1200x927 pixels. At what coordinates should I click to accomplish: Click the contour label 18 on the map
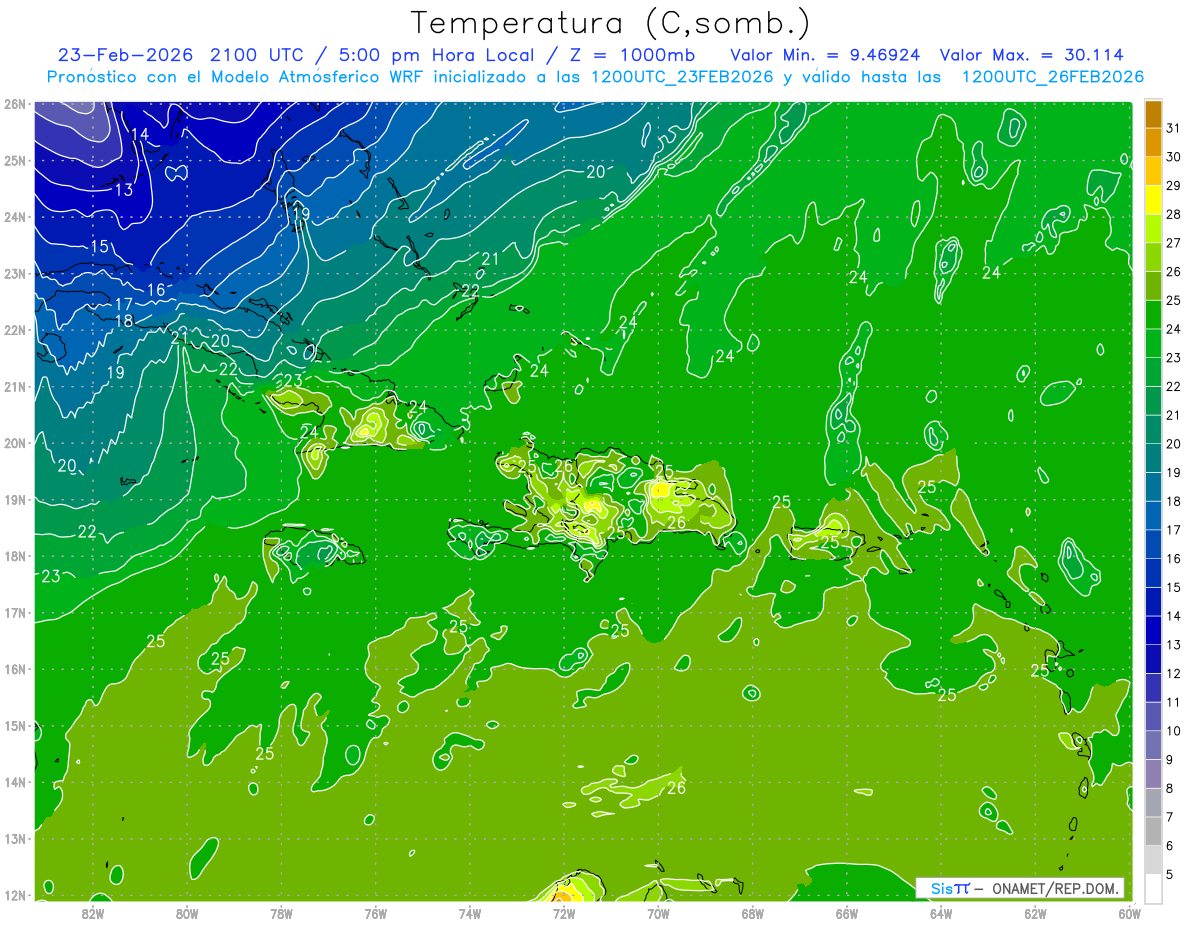[x=124, y=321]
